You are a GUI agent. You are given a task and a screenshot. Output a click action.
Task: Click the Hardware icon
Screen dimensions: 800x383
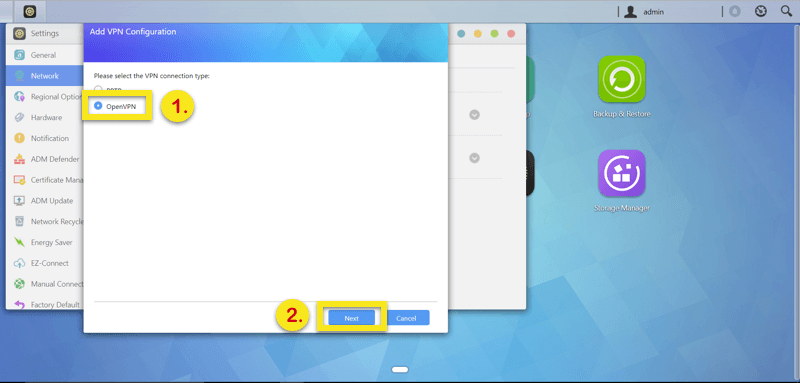click(x=19, y=118)
